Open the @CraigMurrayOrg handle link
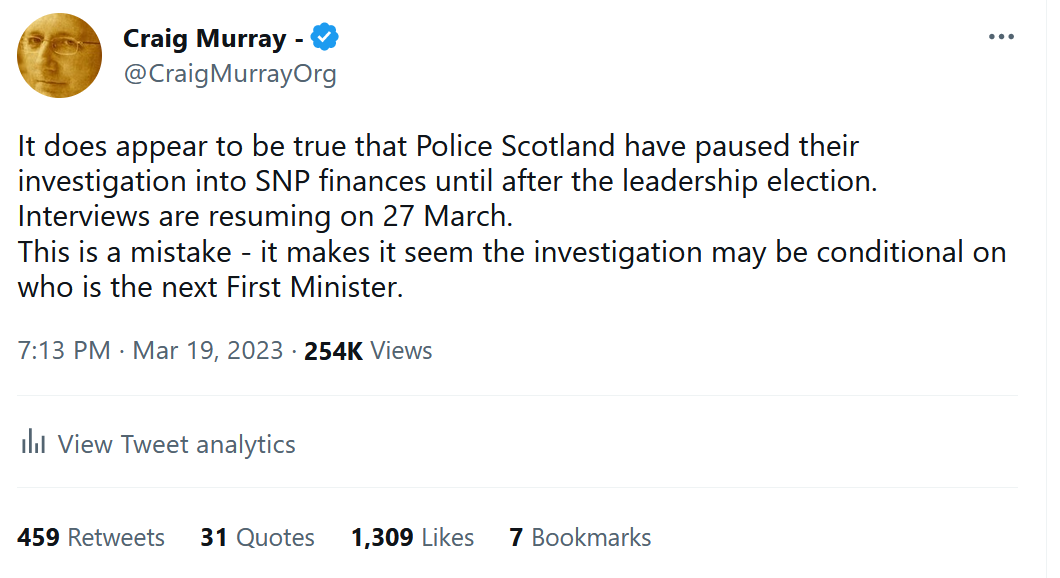Screen dimensions: 1060x578 pyautogui.click(x=229, y=74)
